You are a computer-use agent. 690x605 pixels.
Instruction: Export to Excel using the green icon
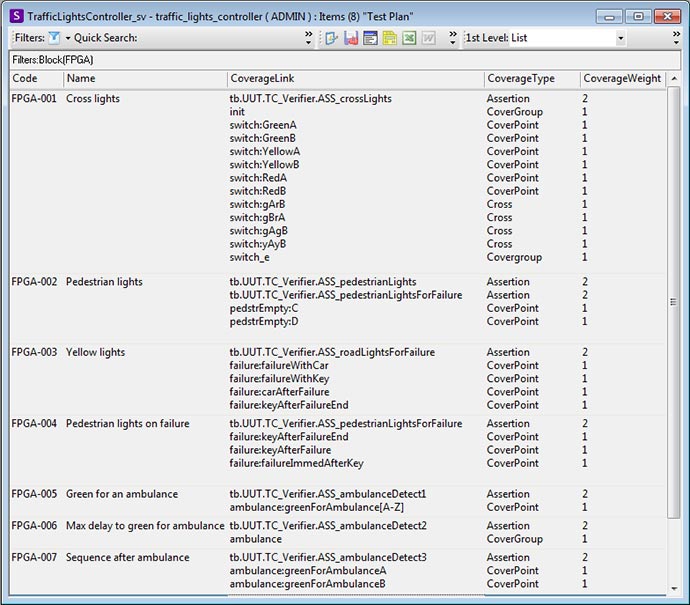[x=409, y=38]
